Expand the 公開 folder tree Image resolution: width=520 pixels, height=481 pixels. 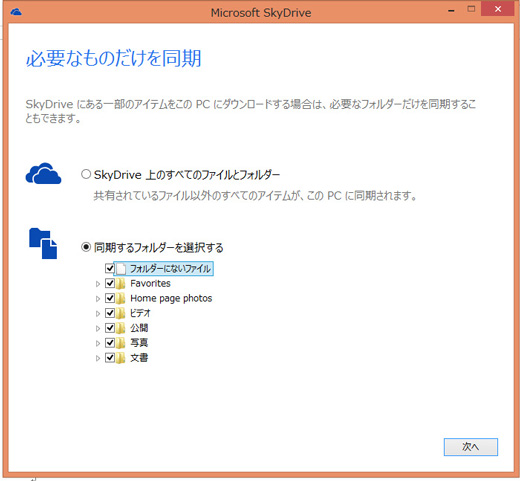tap(98, 329)
